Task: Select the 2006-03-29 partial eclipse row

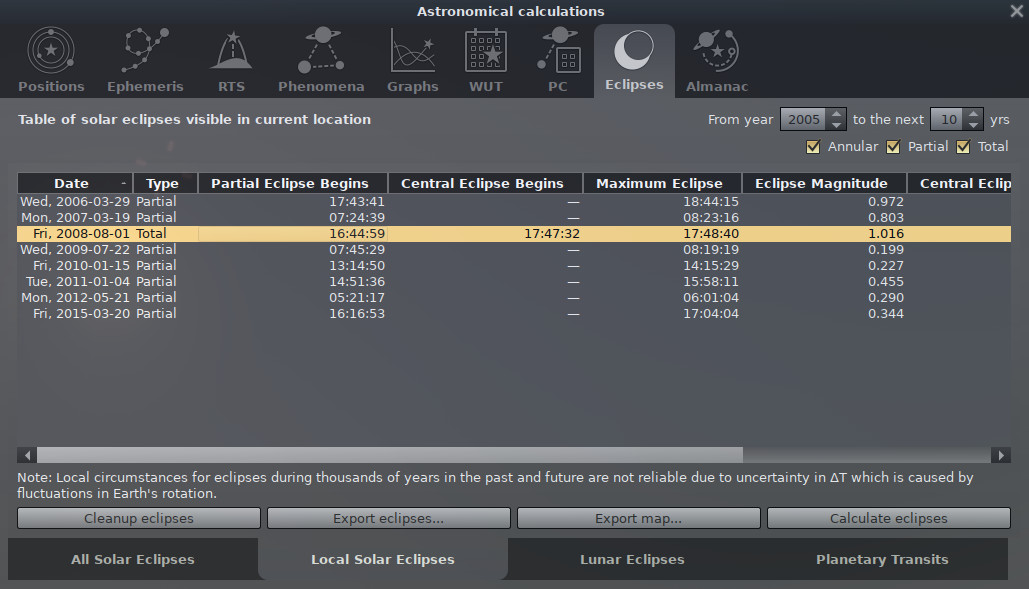Action: click(300, 201)
